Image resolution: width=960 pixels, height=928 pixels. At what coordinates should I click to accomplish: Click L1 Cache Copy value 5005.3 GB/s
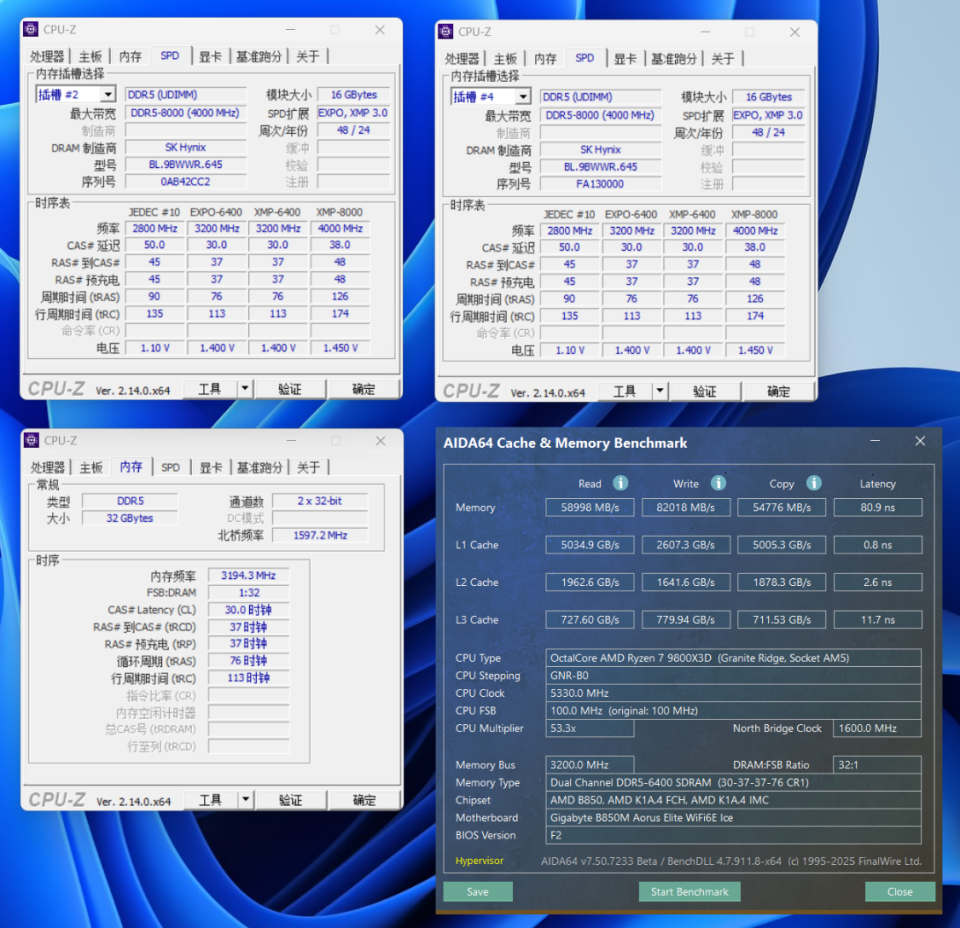click(782, 545)
